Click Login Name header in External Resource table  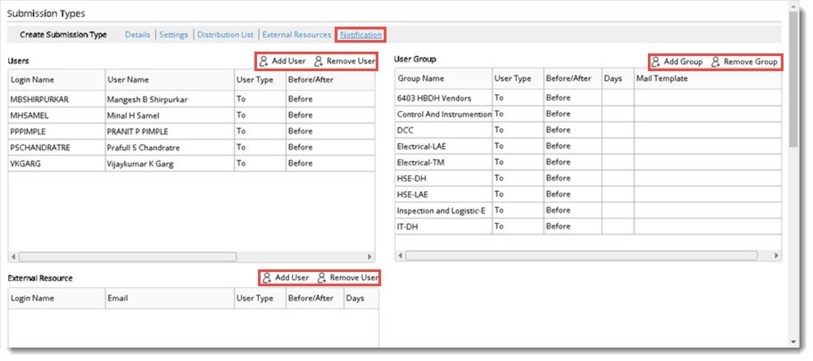(57, 298)
